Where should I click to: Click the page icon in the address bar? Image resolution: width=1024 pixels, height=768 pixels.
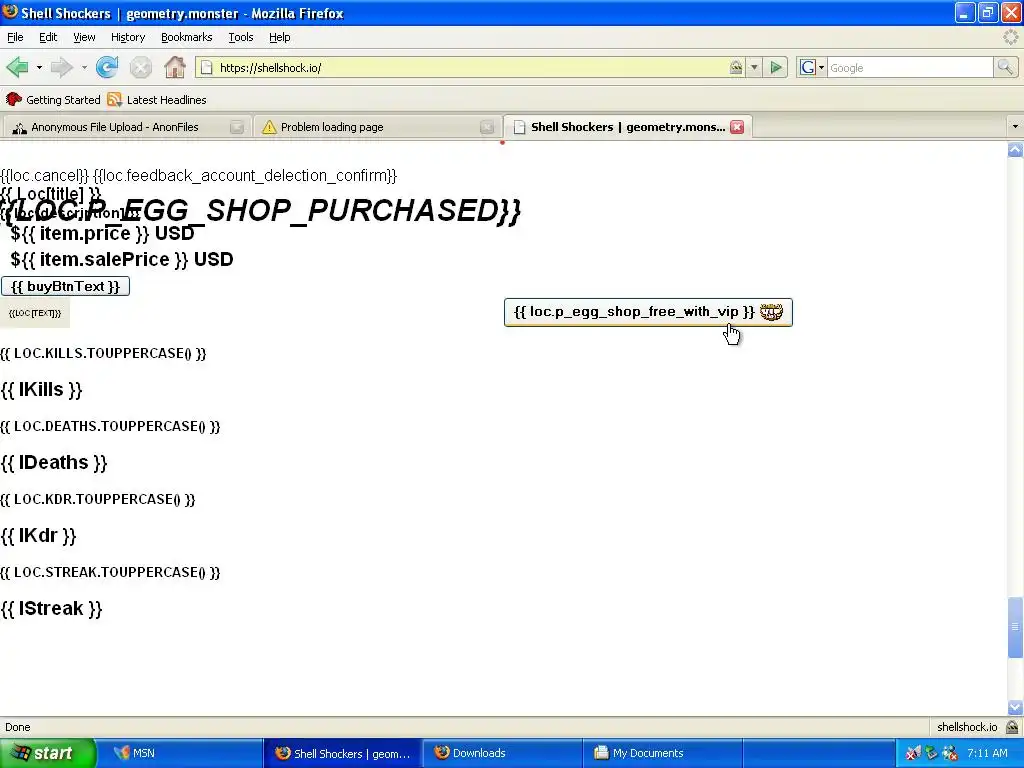point(206,67)
